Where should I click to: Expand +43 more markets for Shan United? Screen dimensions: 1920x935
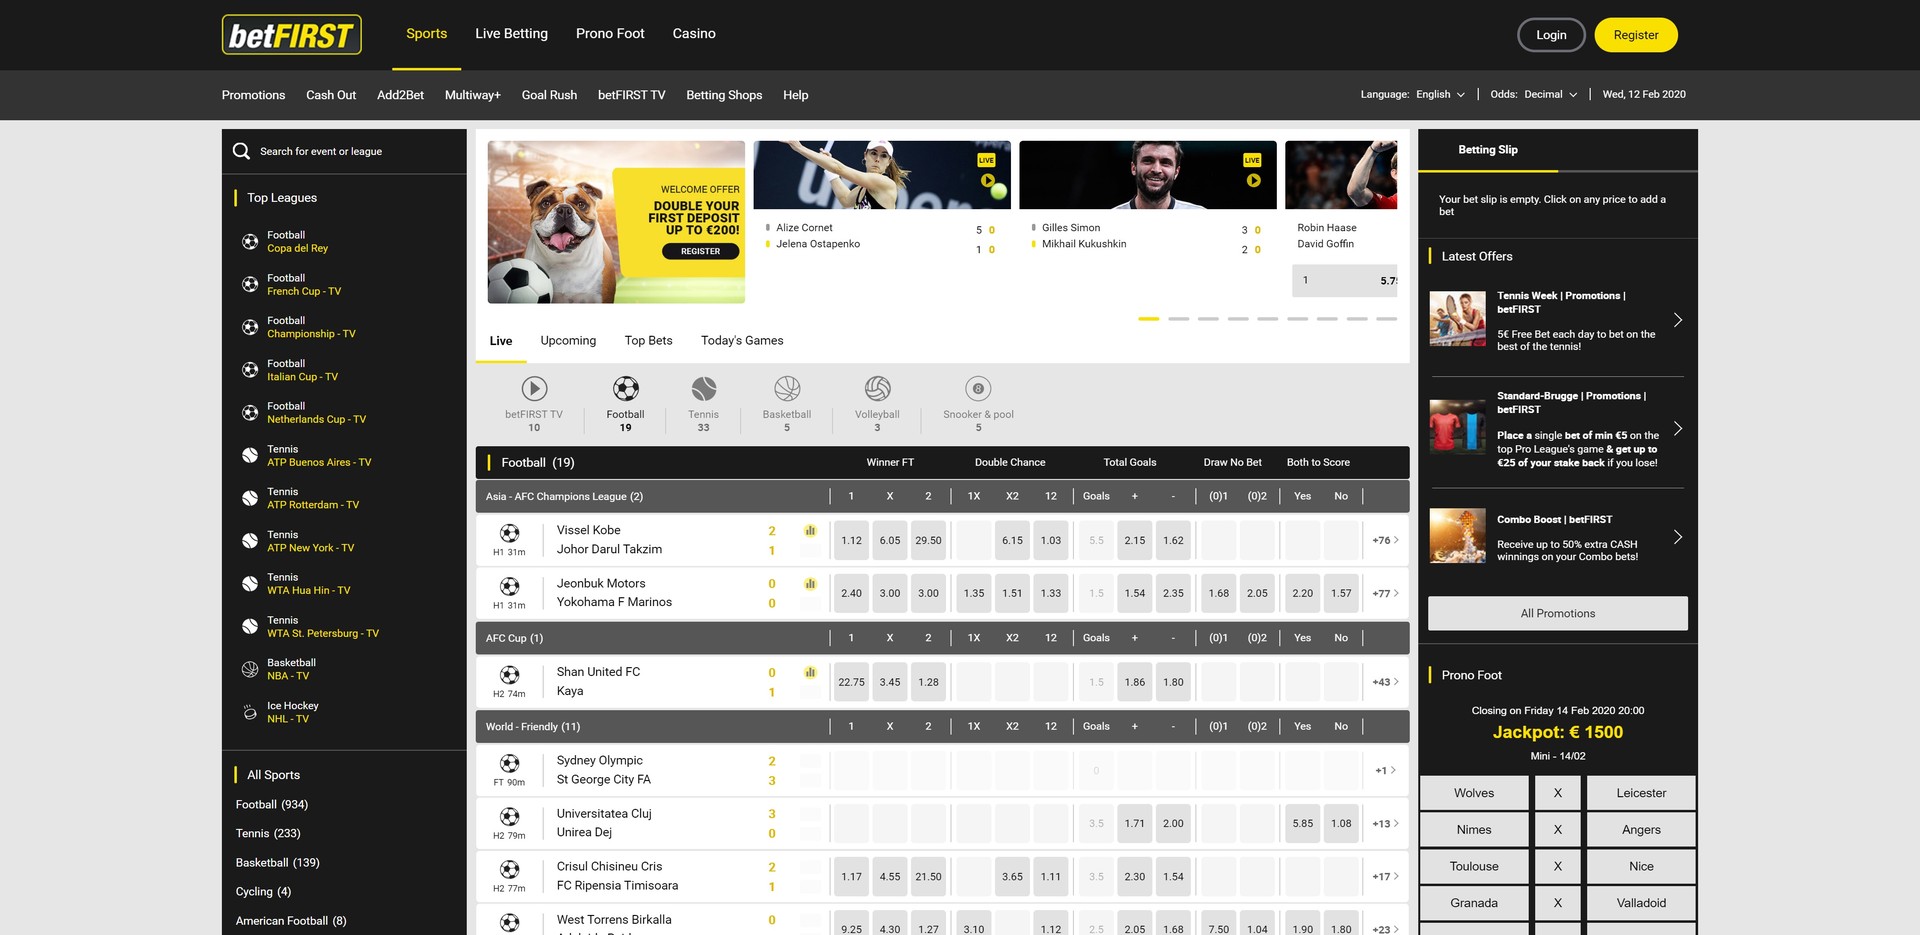[1385, 682]
